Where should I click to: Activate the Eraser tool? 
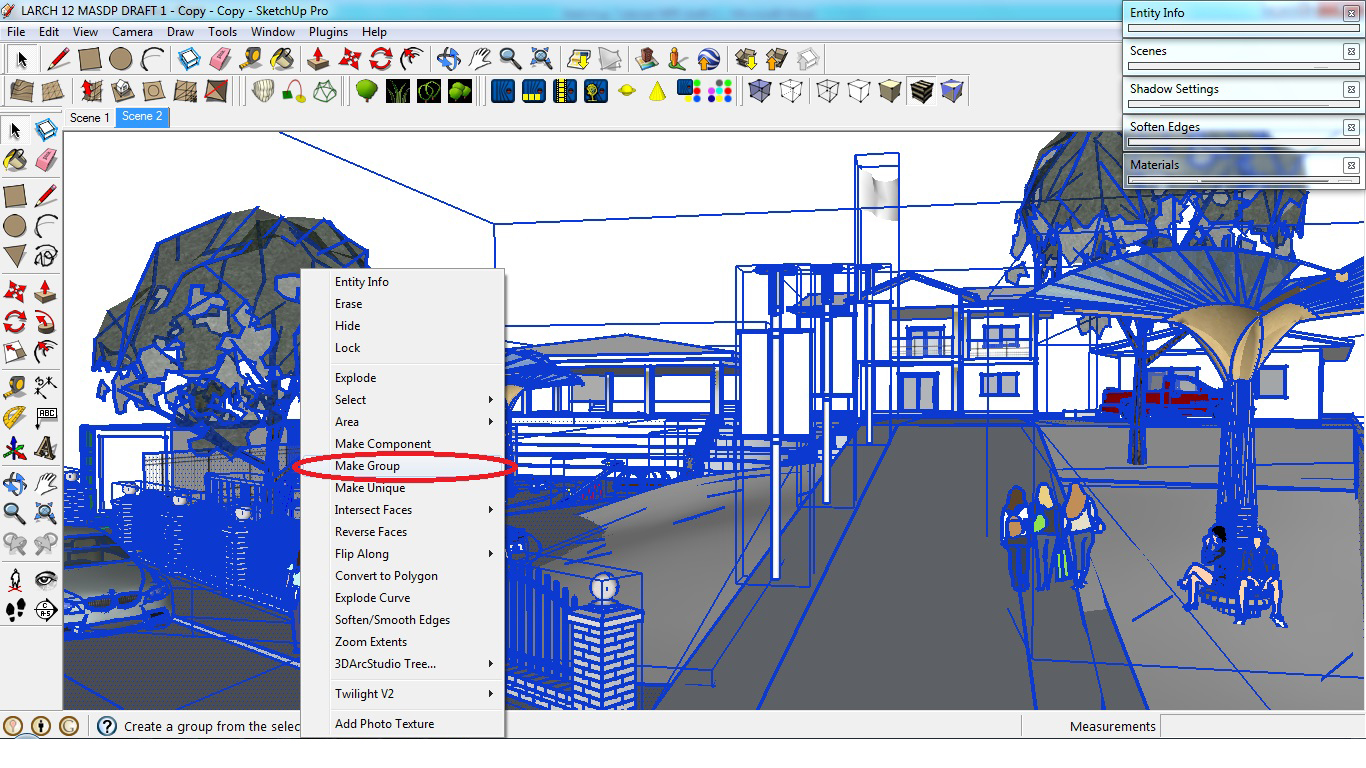(48, 160)
